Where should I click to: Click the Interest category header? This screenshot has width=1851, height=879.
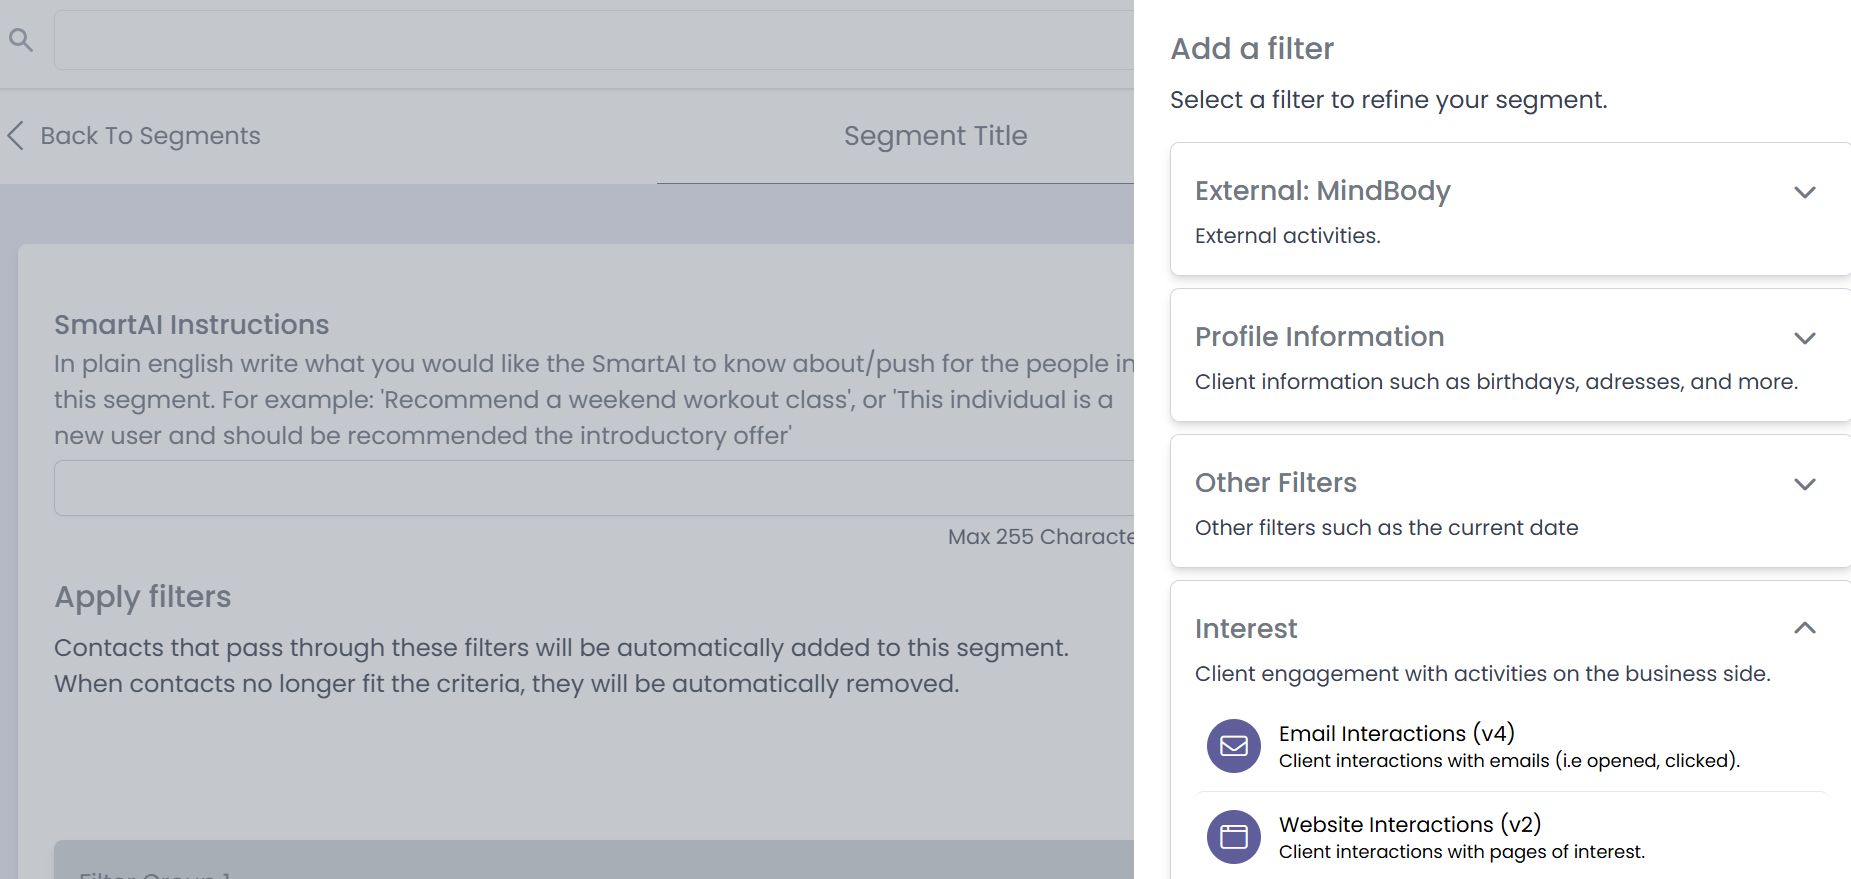pyautogui.click(x=1245, y=628)
